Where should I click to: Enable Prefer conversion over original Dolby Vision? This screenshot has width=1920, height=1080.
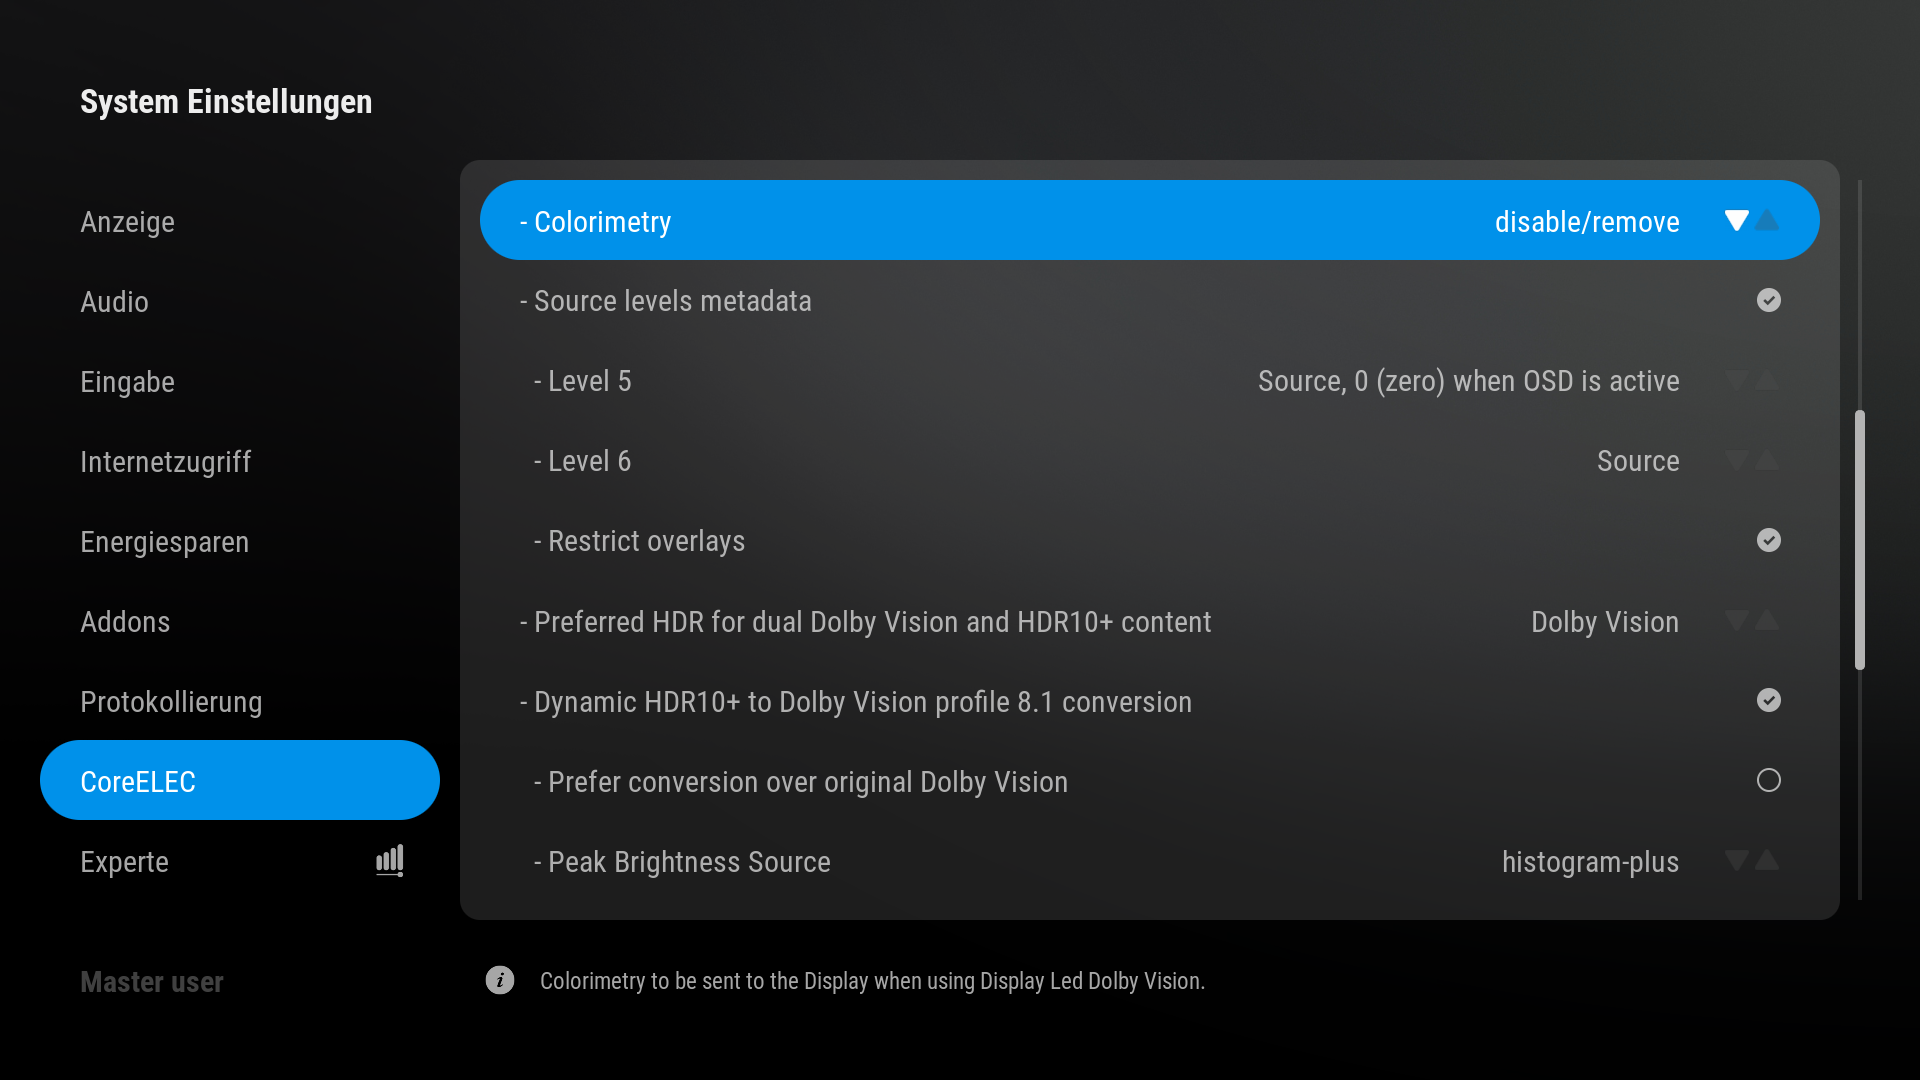[1768, 780]
